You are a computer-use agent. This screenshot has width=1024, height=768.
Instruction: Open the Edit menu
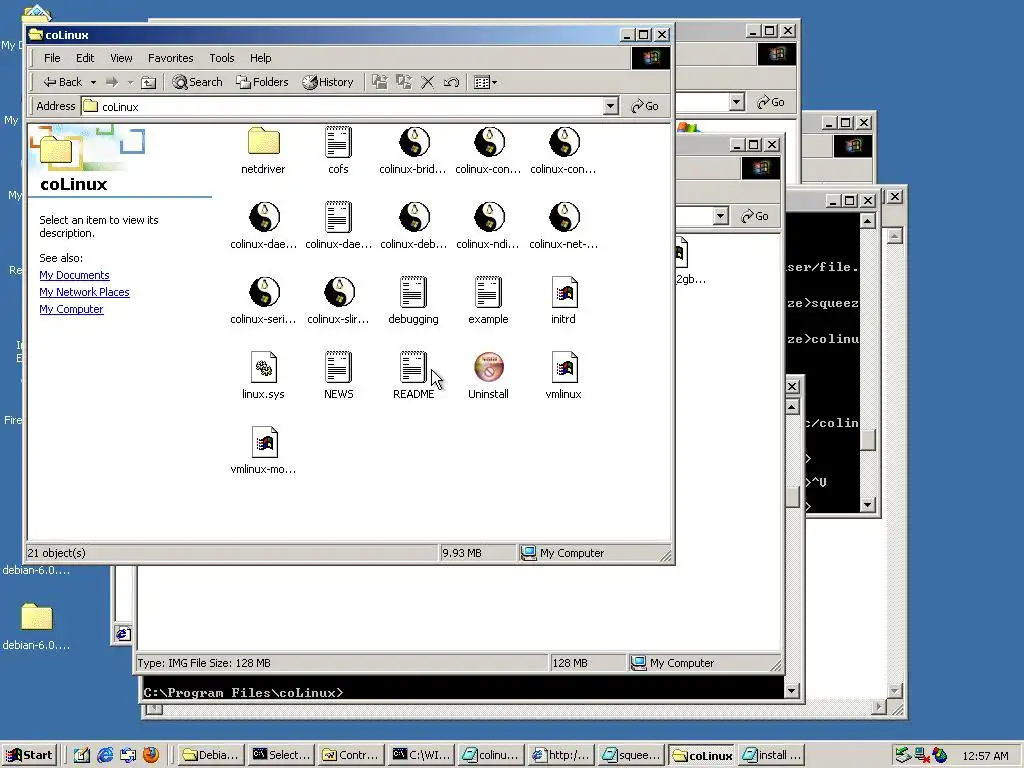(85, 58)
